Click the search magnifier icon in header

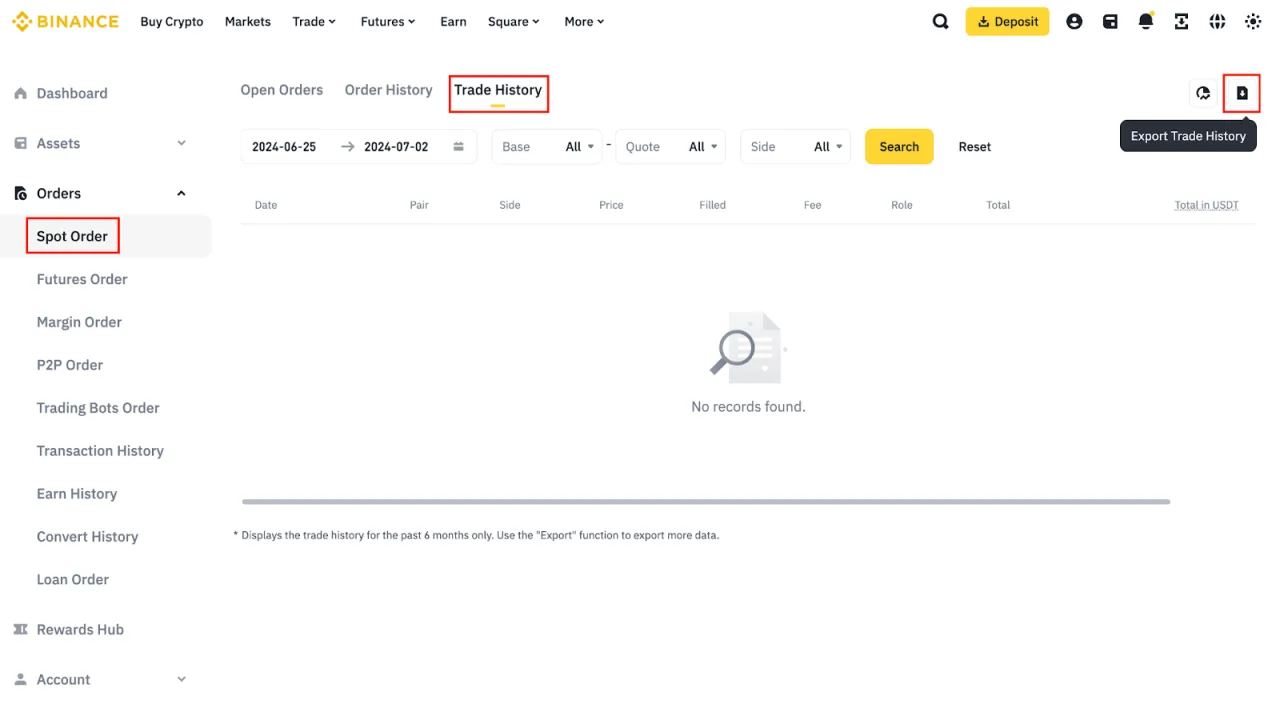coord(940,22)
